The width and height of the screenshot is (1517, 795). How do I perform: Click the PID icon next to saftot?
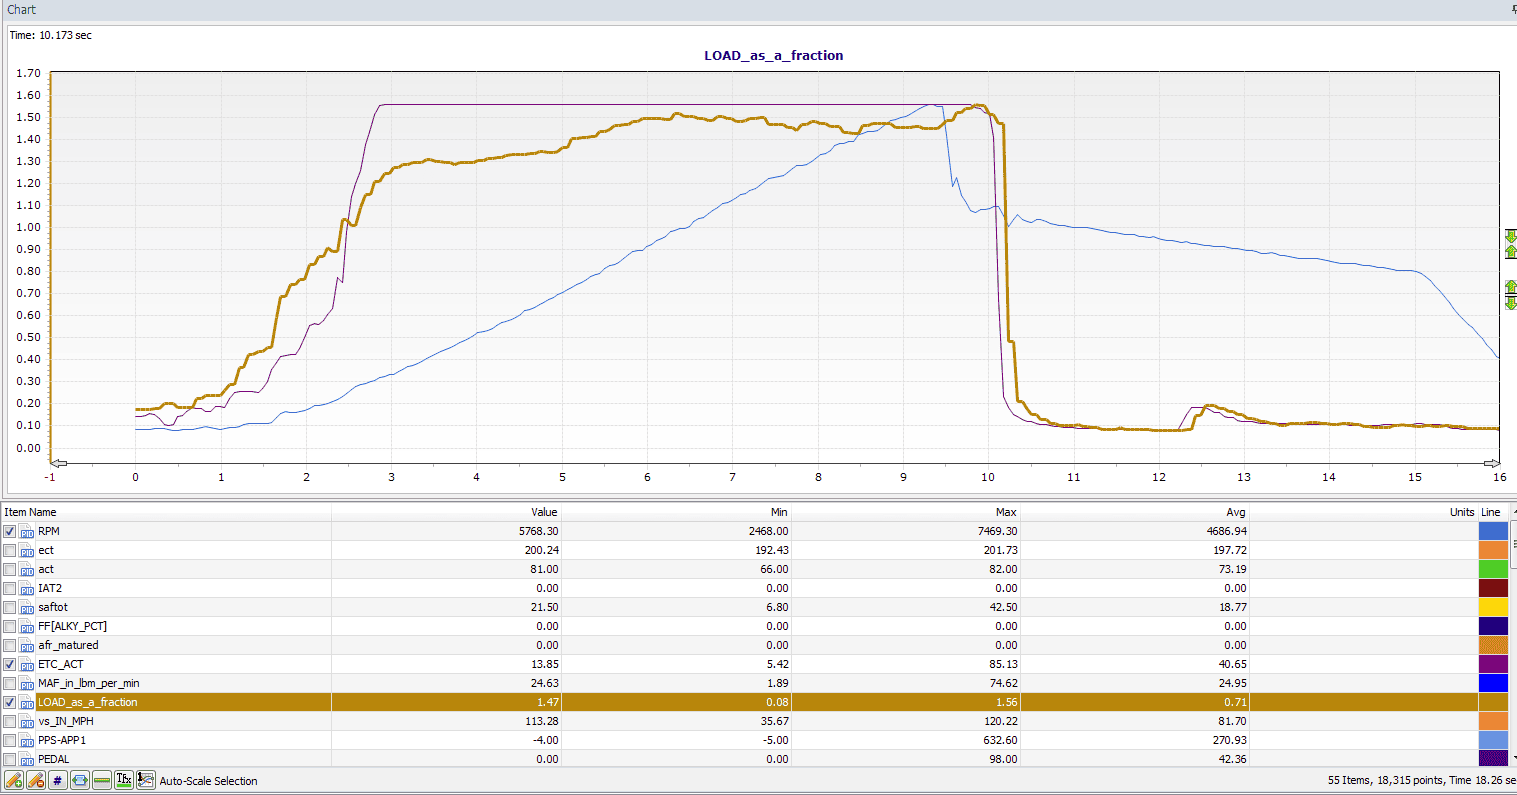(x=27, y=608)
